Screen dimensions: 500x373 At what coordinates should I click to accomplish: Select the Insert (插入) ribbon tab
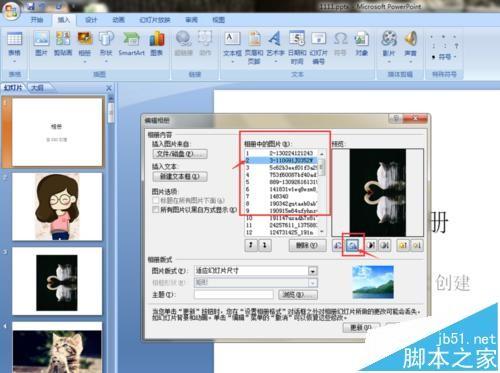point(64,20)
